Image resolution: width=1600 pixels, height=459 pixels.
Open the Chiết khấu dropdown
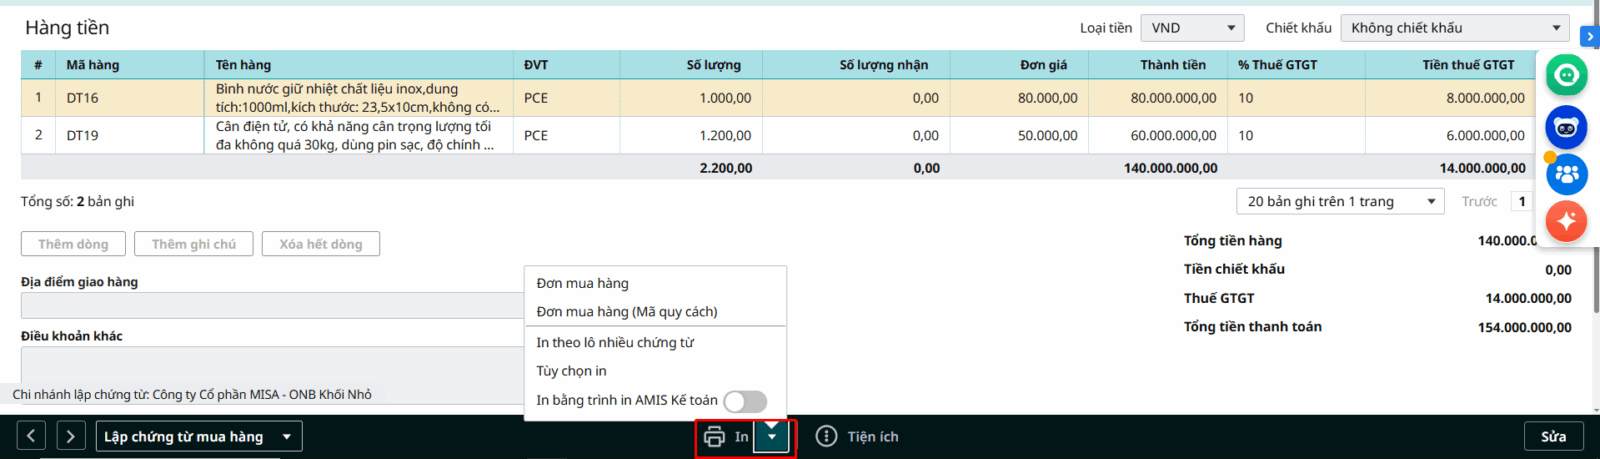(1454, 28)
